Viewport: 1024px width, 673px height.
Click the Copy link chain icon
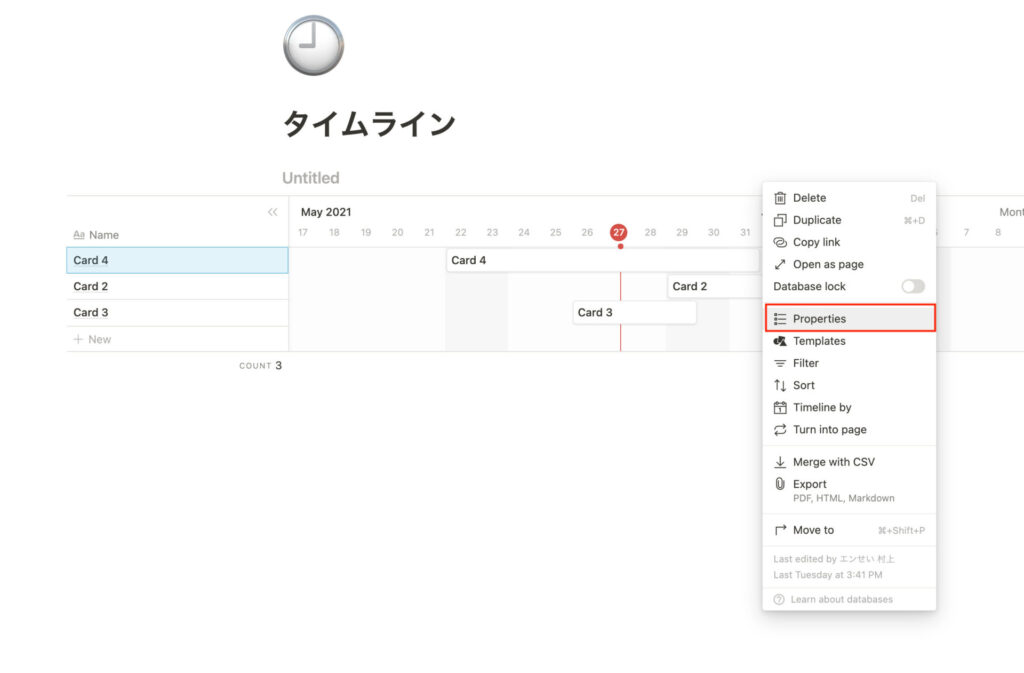[x=780, y=242]
